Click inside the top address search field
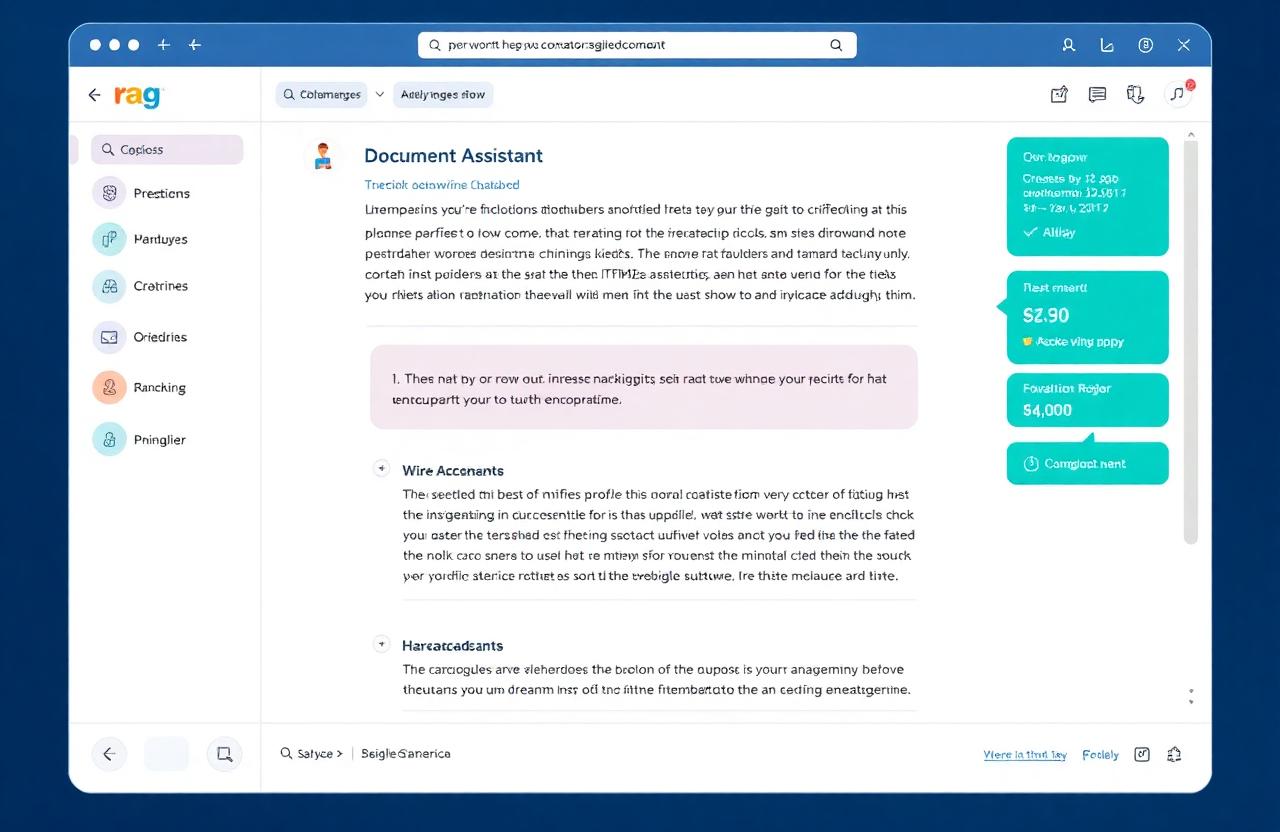 (637, 45)
